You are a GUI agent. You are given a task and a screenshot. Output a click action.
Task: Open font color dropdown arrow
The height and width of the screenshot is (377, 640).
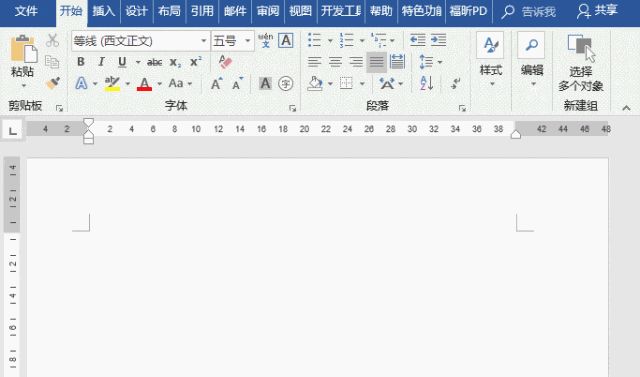pyautogui.click(x=159, y=84)
